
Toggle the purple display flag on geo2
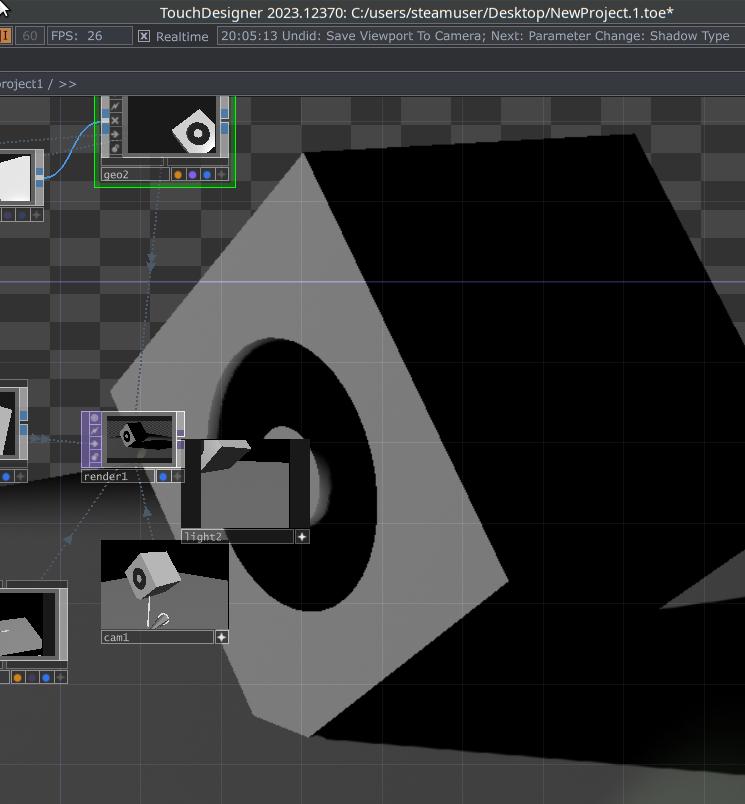(192, 175)
